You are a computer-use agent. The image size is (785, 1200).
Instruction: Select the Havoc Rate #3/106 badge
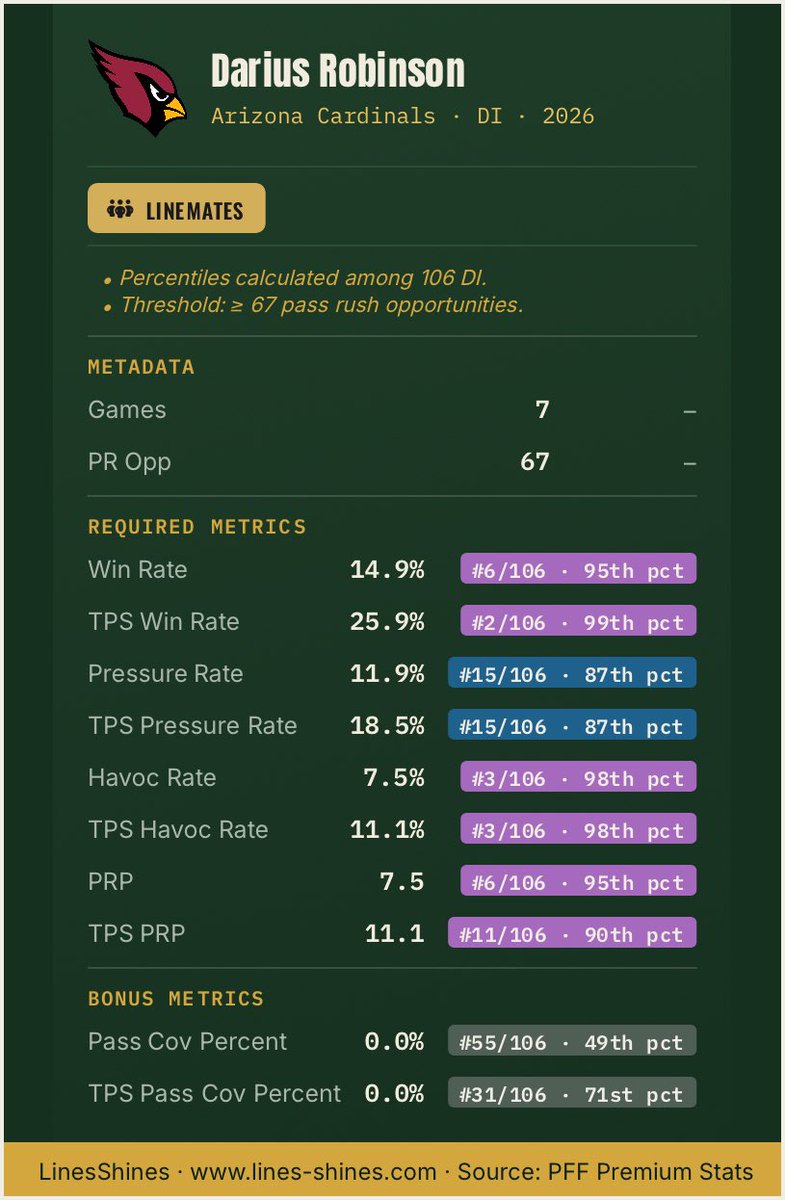click(x=578, y=778)
